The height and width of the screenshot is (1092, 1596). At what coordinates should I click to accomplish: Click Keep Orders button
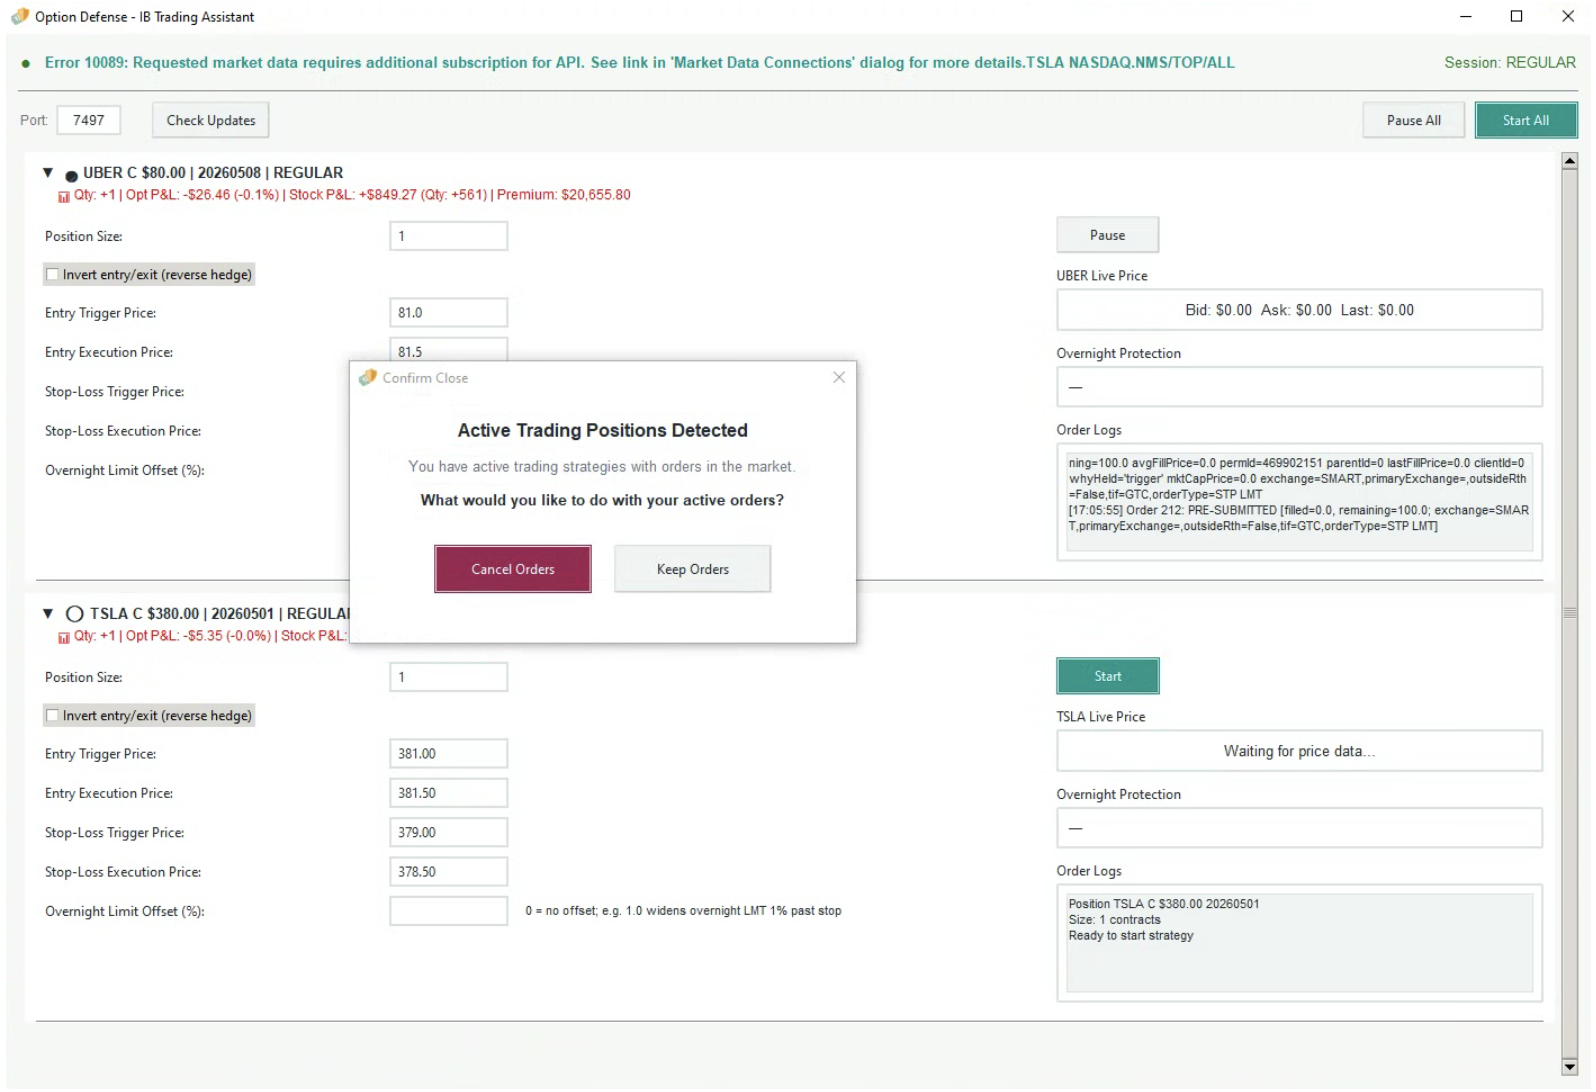pyautogui.click(x=692, y=569)
